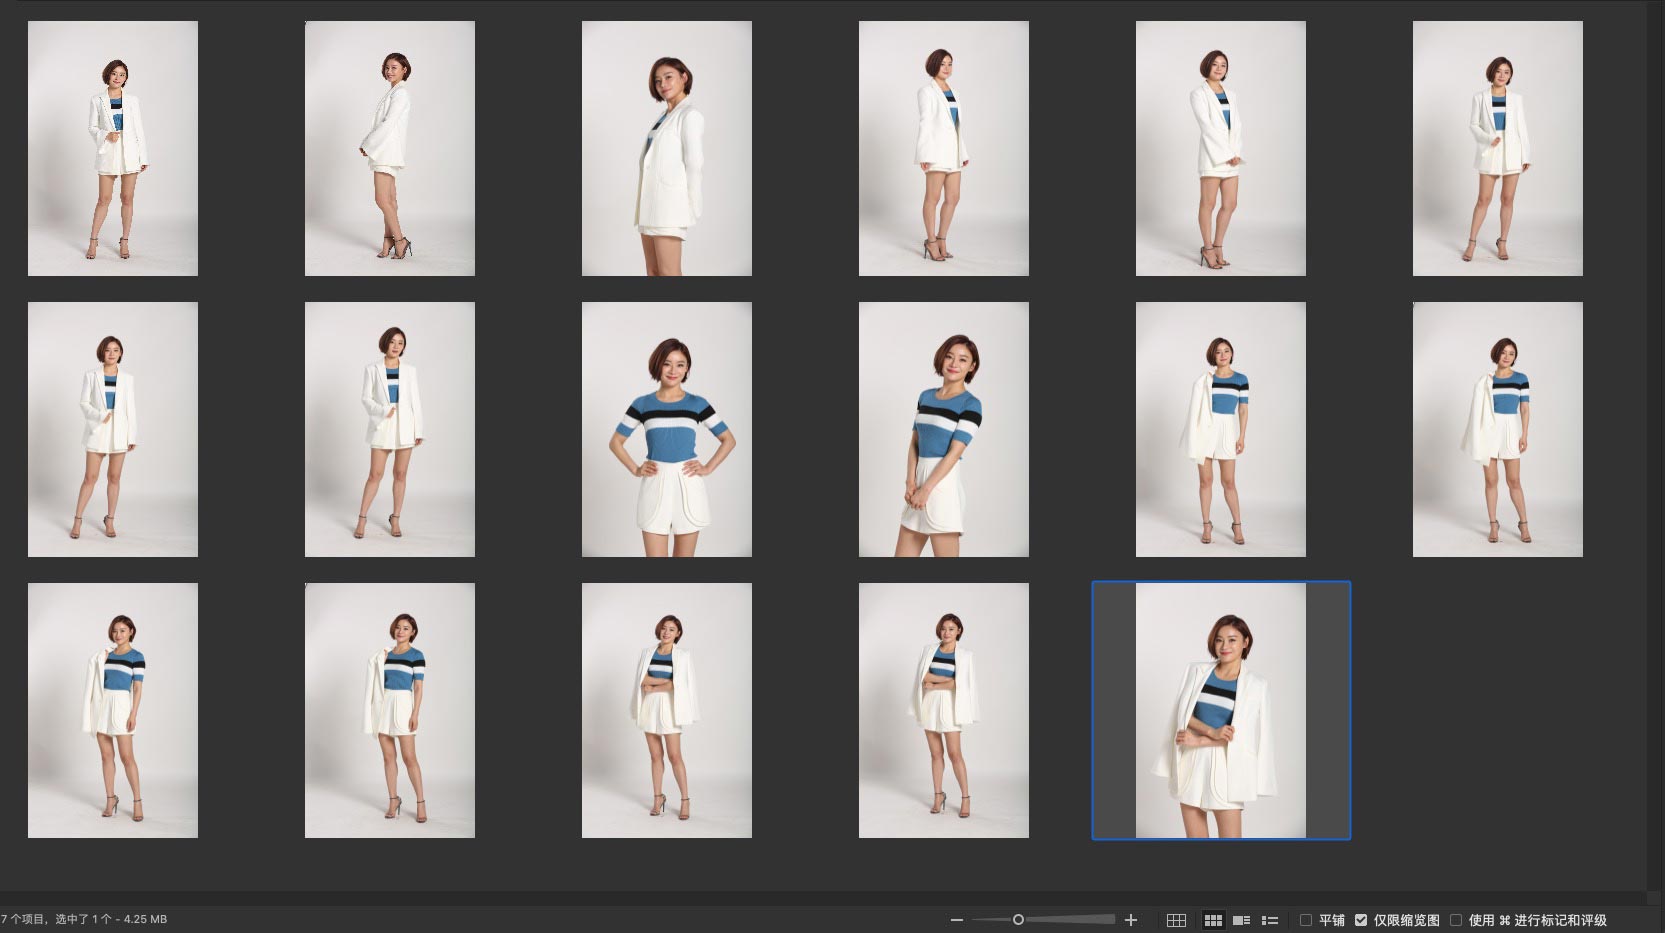1665x933 pixels.
Task: Click the lock grid view icon
Action: pos(1176,920)
